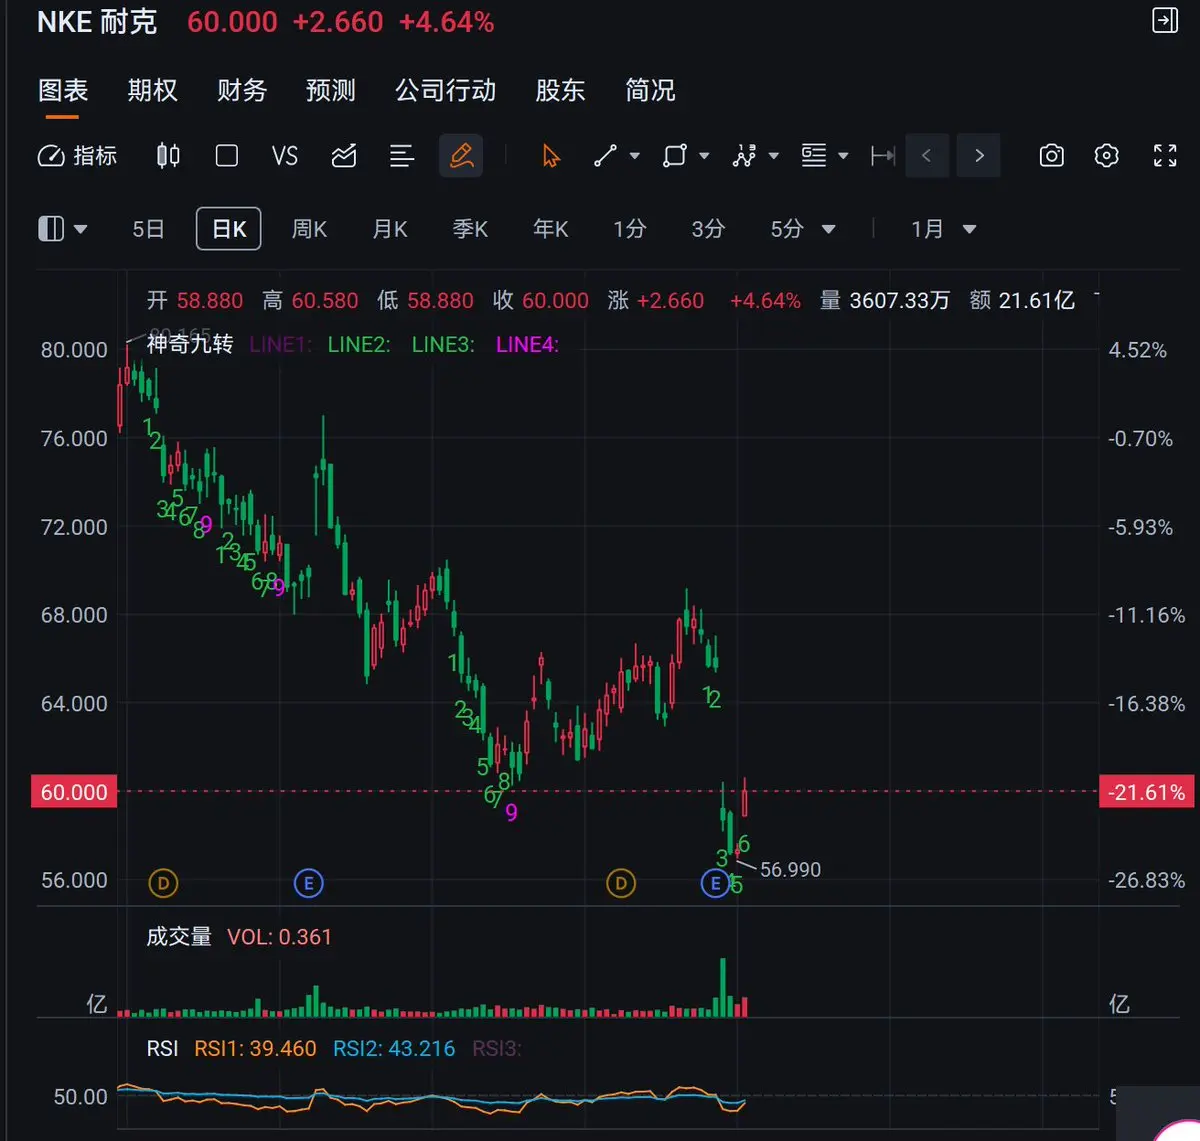
Task: Select the 季K quarterly period
Action: click(470, 229)
